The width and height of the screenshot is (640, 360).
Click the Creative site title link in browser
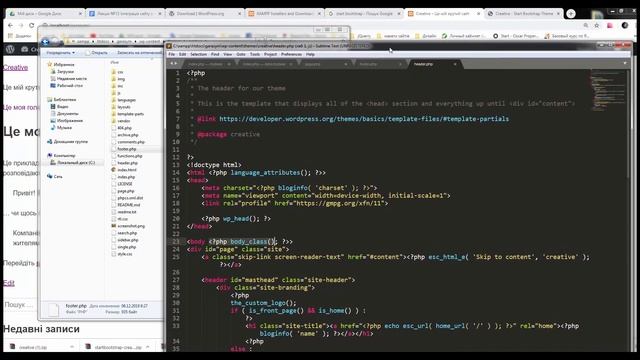(x=16, y=67)
